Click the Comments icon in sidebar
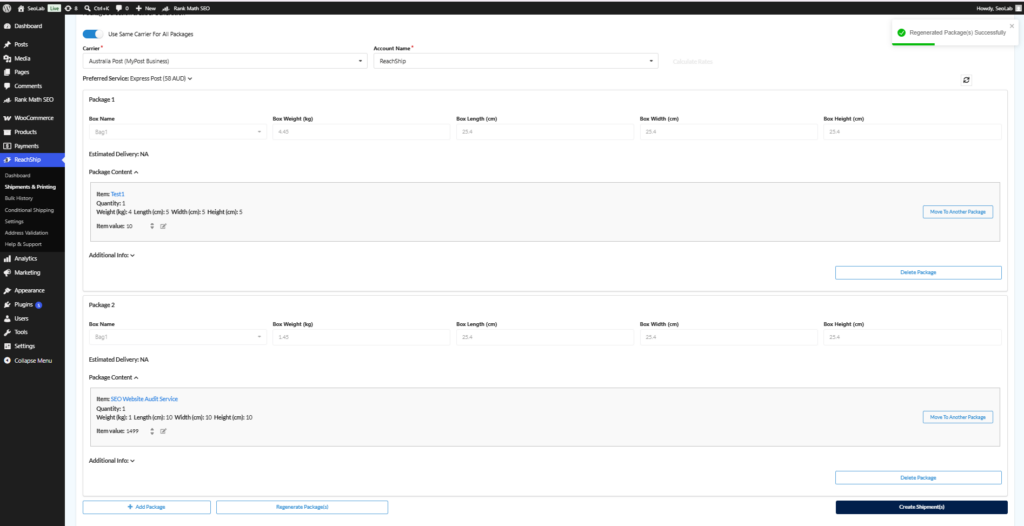This screenshot has height=526, width=1024. click(7, 86)
